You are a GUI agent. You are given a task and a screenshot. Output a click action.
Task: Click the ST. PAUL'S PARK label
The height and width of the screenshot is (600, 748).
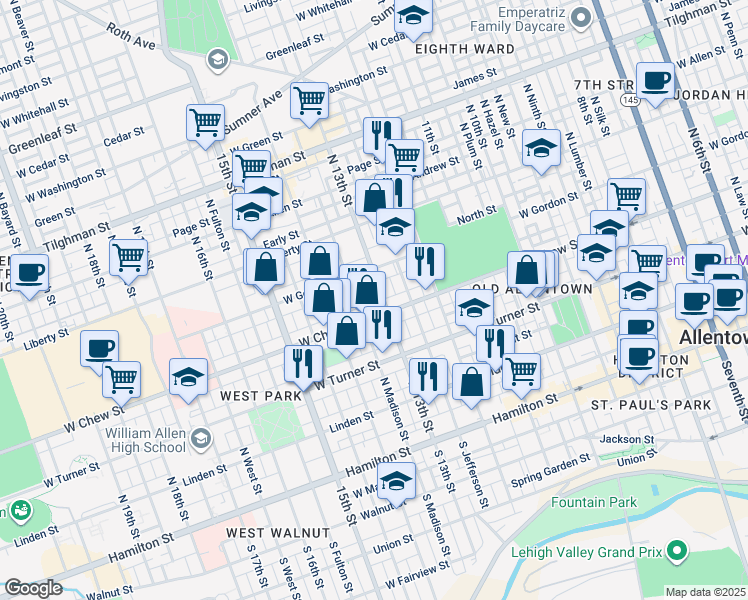pyautogui.click(x=651, y=405)
